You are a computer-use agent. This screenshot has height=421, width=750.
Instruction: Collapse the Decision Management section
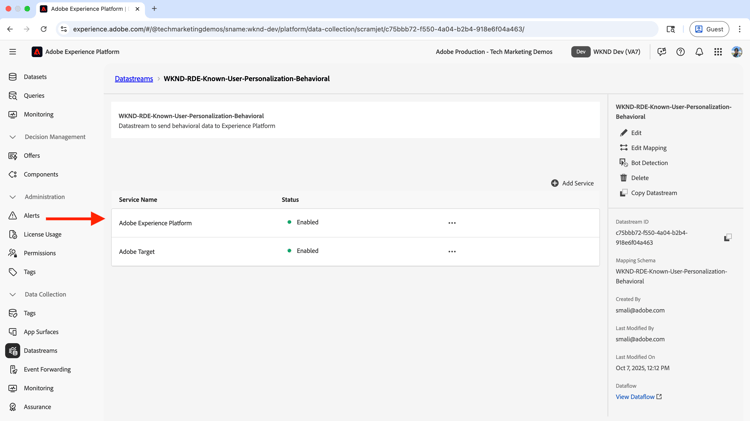click(13, 137)
